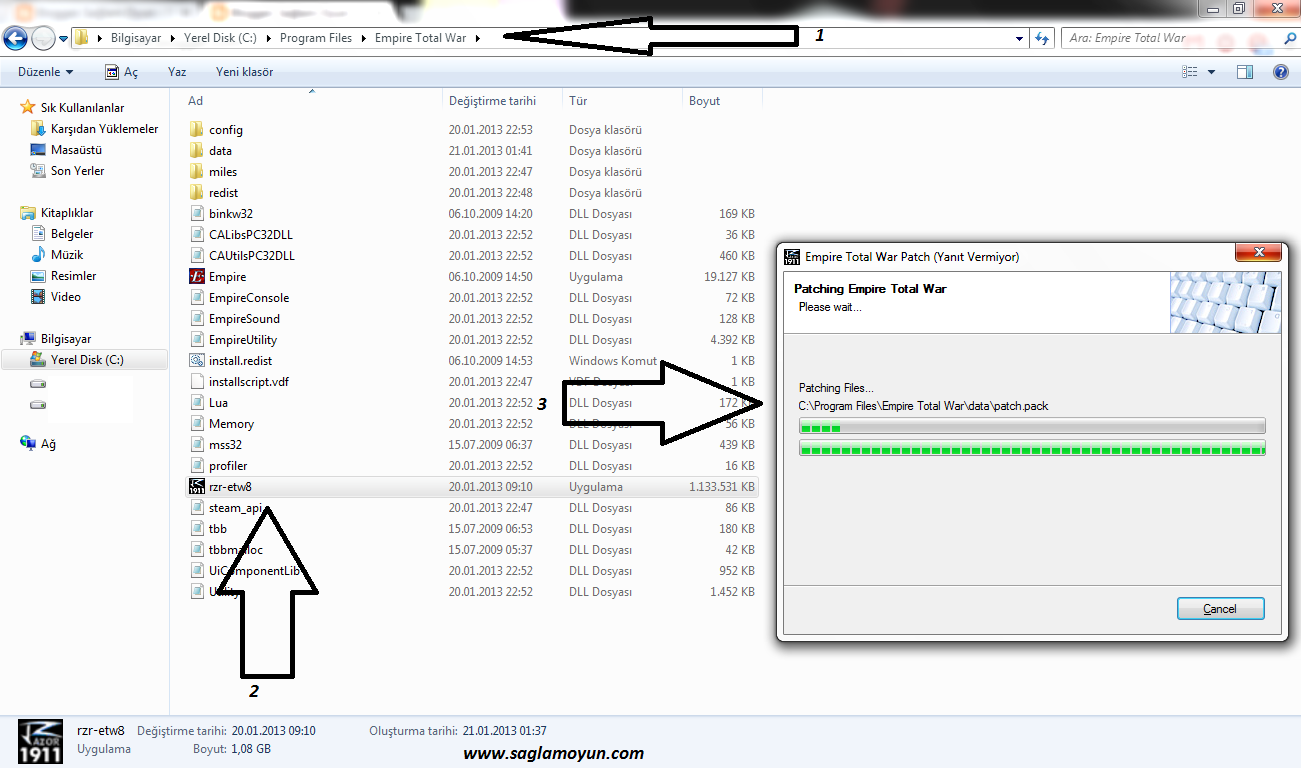The width and height of the screenshot is (1301, 771).
Task: Click the Lua file name
Action: 218,402
